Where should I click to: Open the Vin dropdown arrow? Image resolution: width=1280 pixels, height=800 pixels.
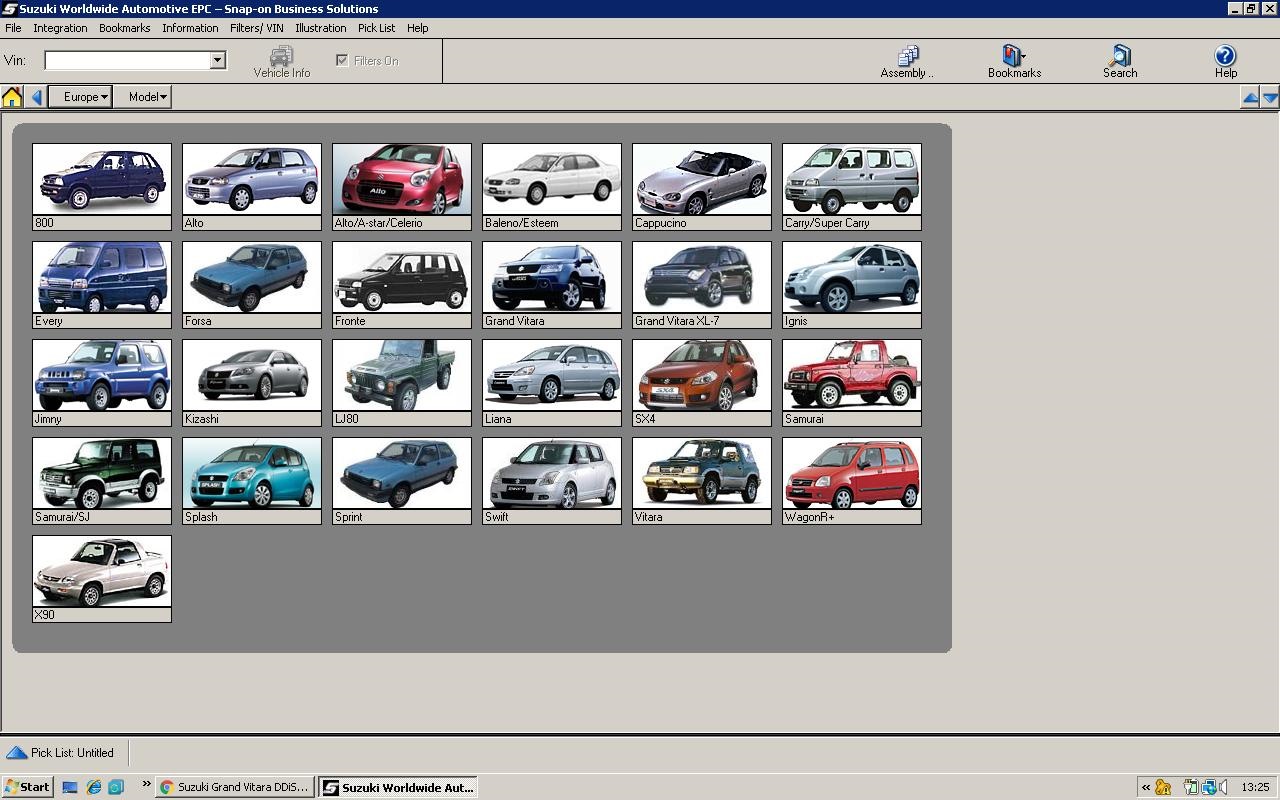click(217, 61)
